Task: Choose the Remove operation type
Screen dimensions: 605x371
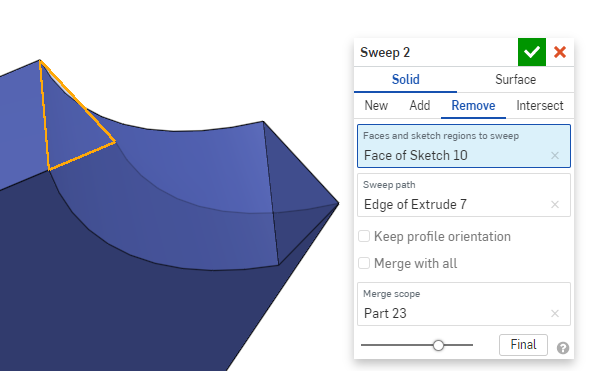Action: click(x=473, y=105)
